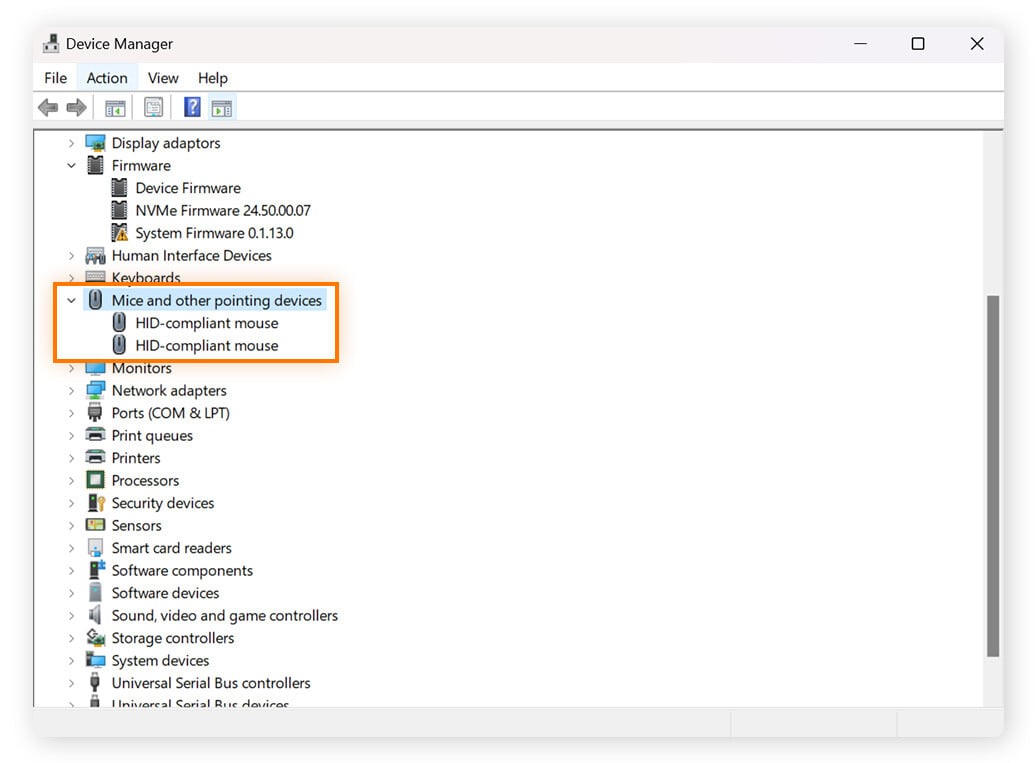Viewport: 1035px width, 763px height.
Task: Open the View menu
Action: [x=163, y=78]
